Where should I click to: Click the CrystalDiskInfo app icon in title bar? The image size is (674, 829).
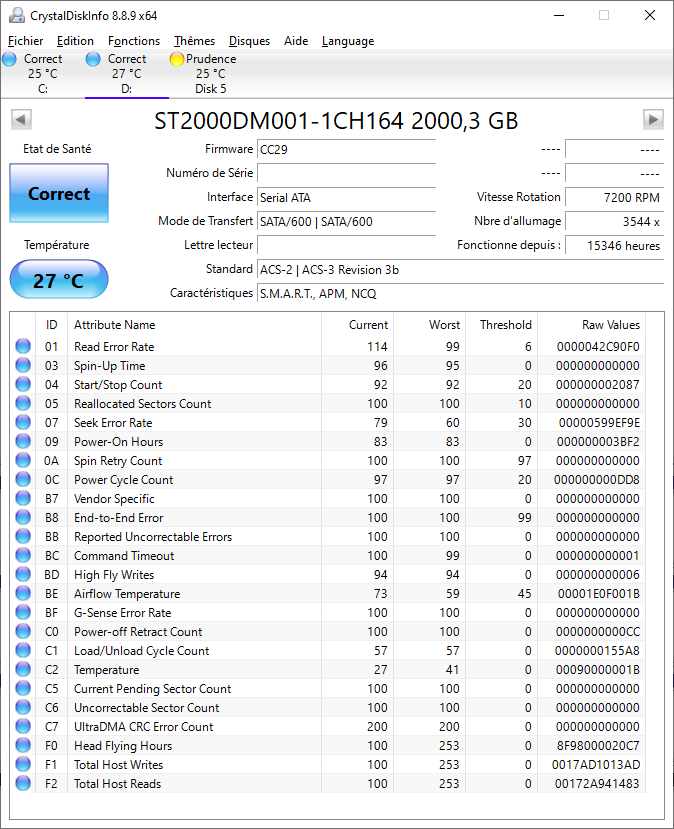15,15
